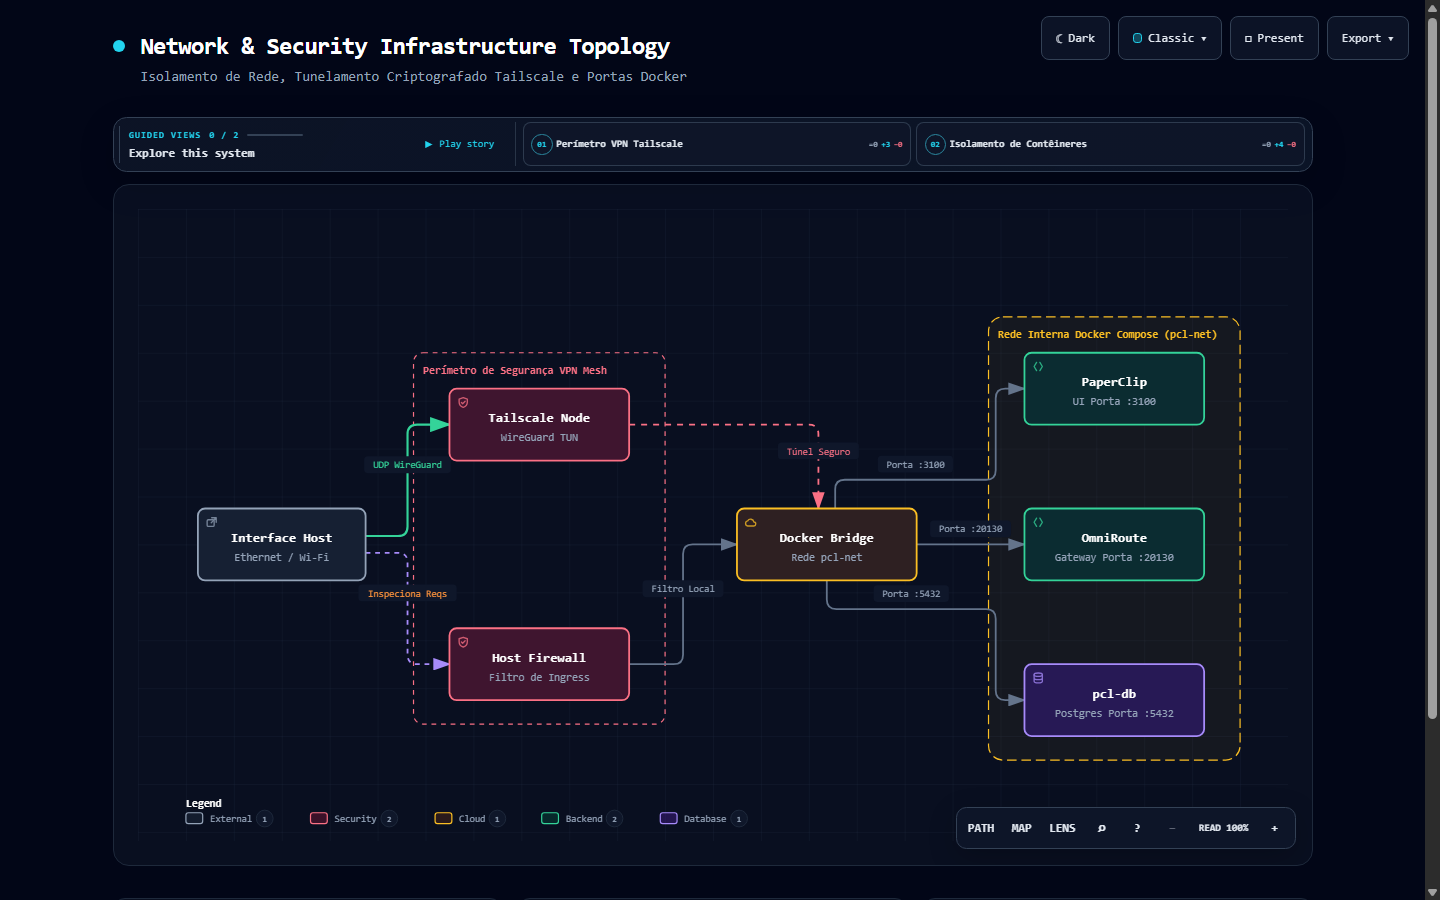Play the guided story

tap(460, 144)
